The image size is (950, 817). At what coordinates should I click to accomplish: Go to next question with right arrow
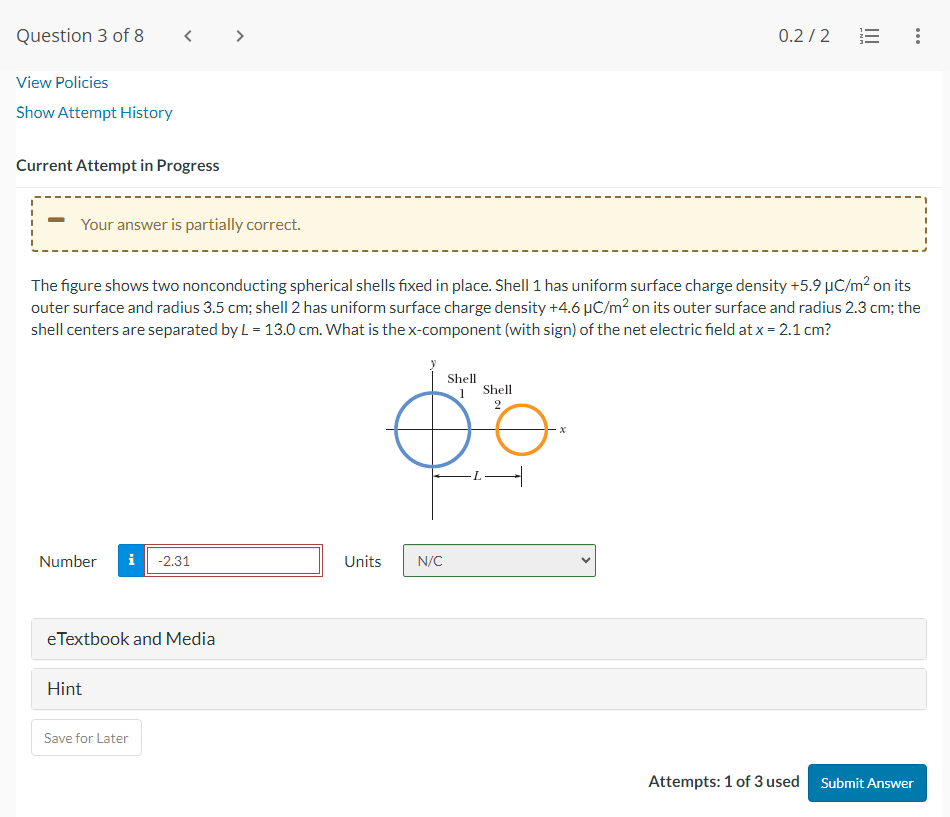pos(240,35)
